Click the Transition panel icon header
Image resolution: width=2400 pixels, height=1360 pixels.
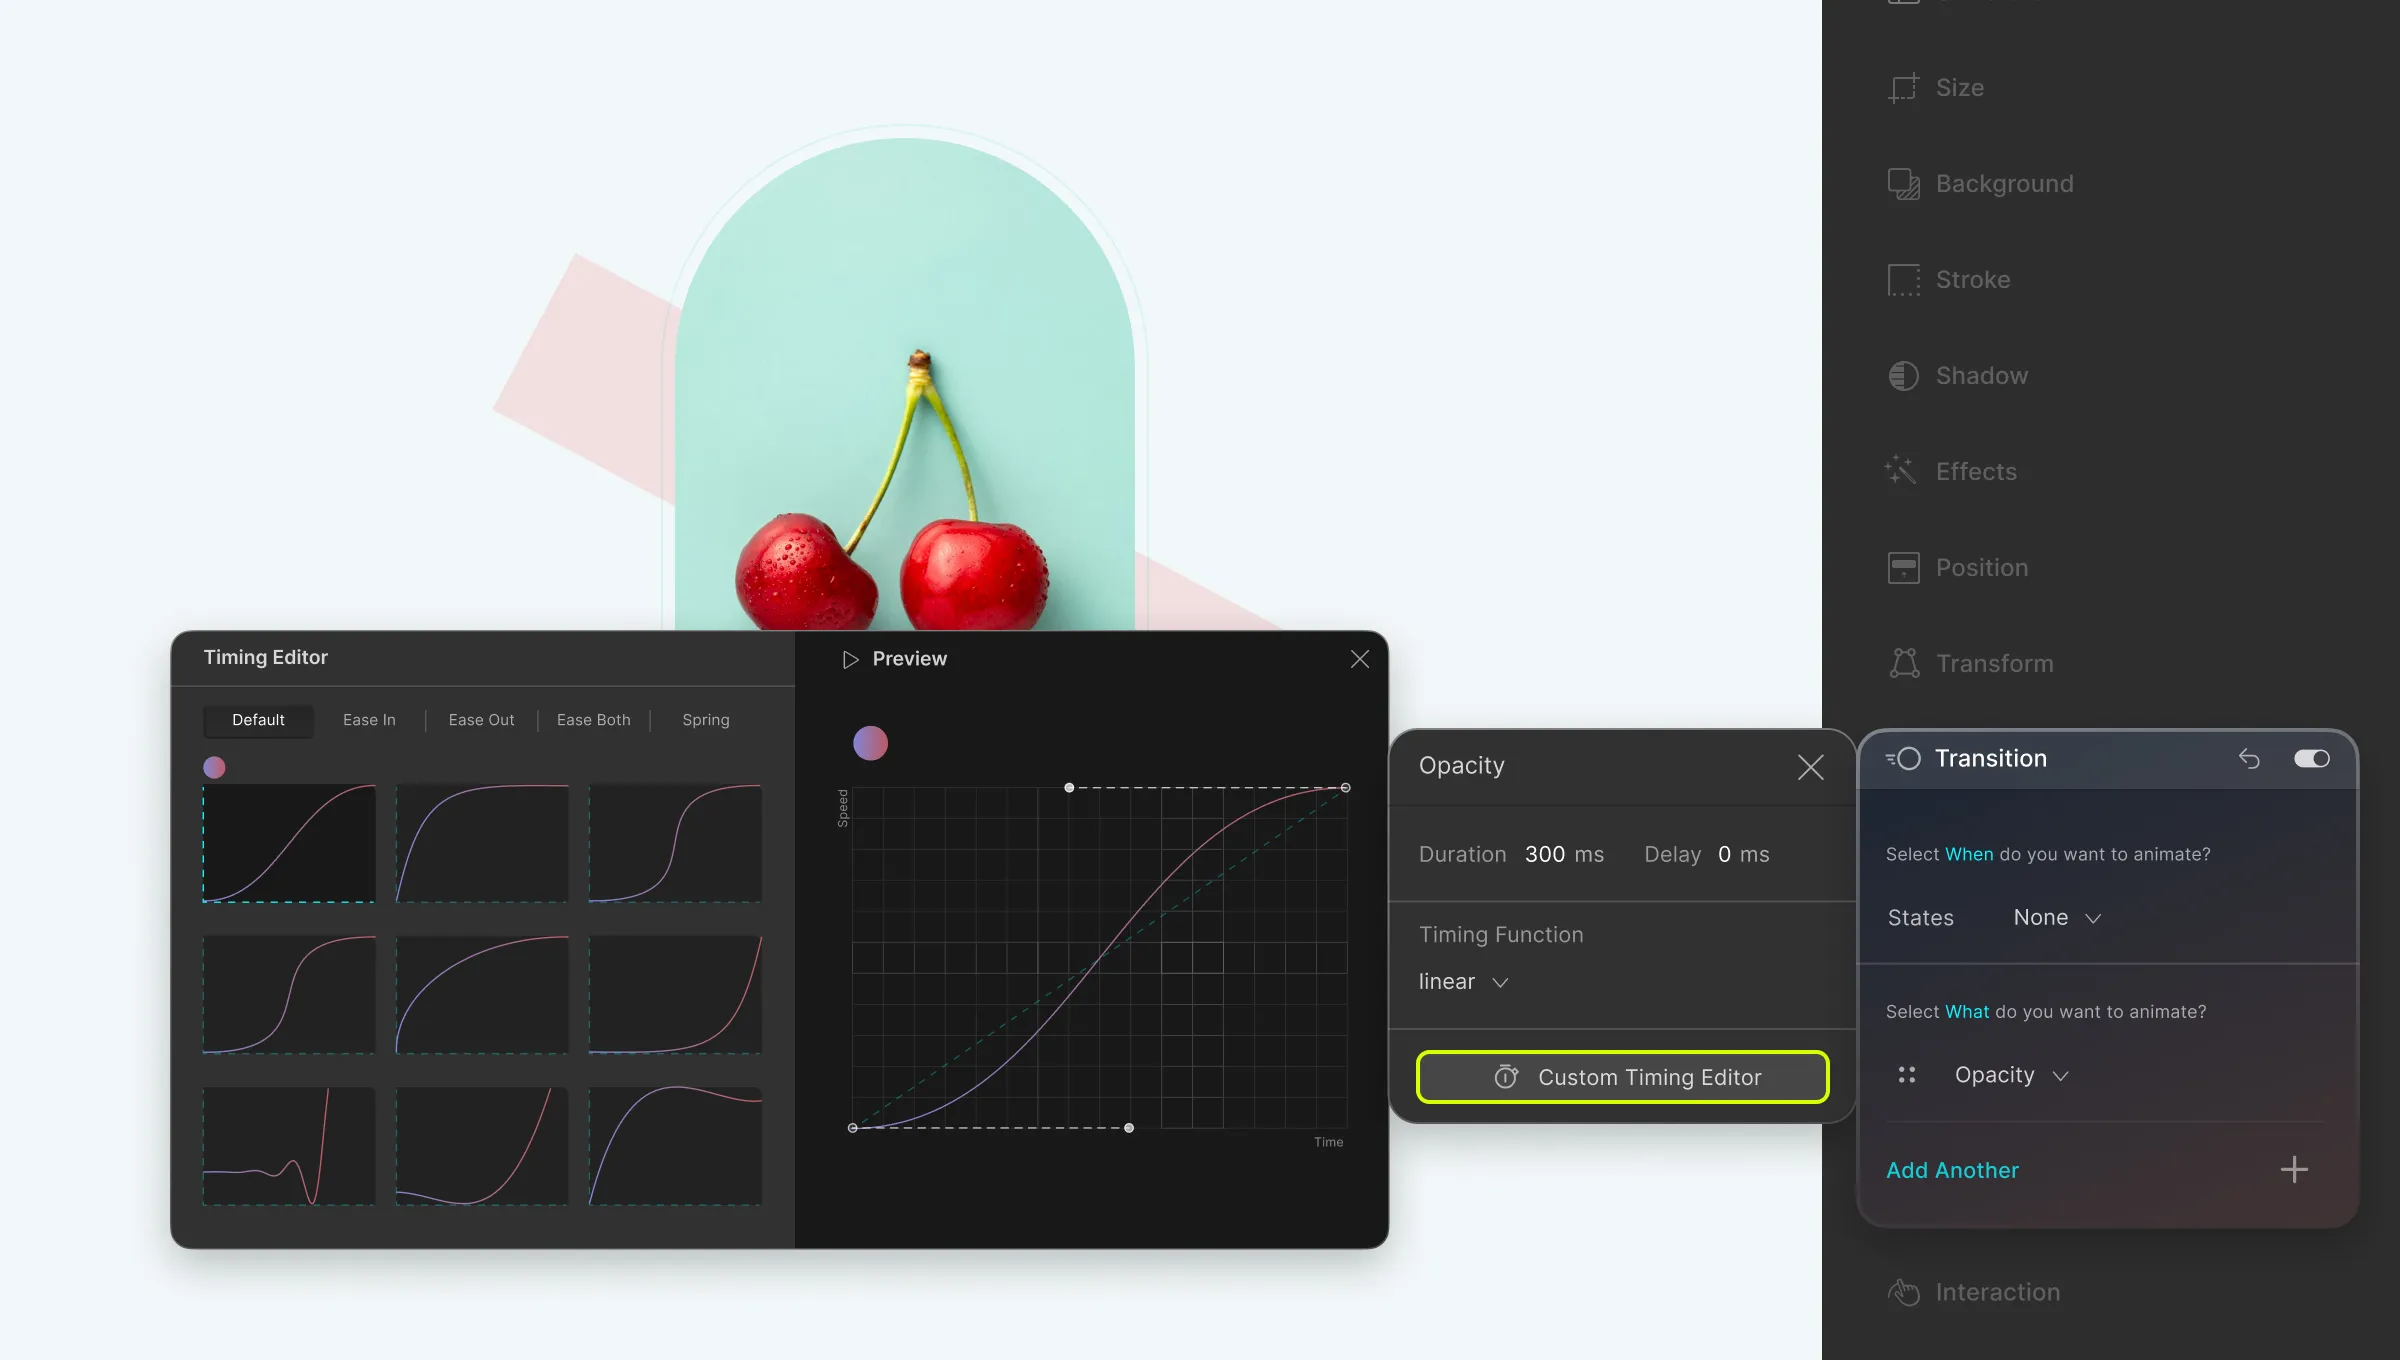pos(1904,758)
